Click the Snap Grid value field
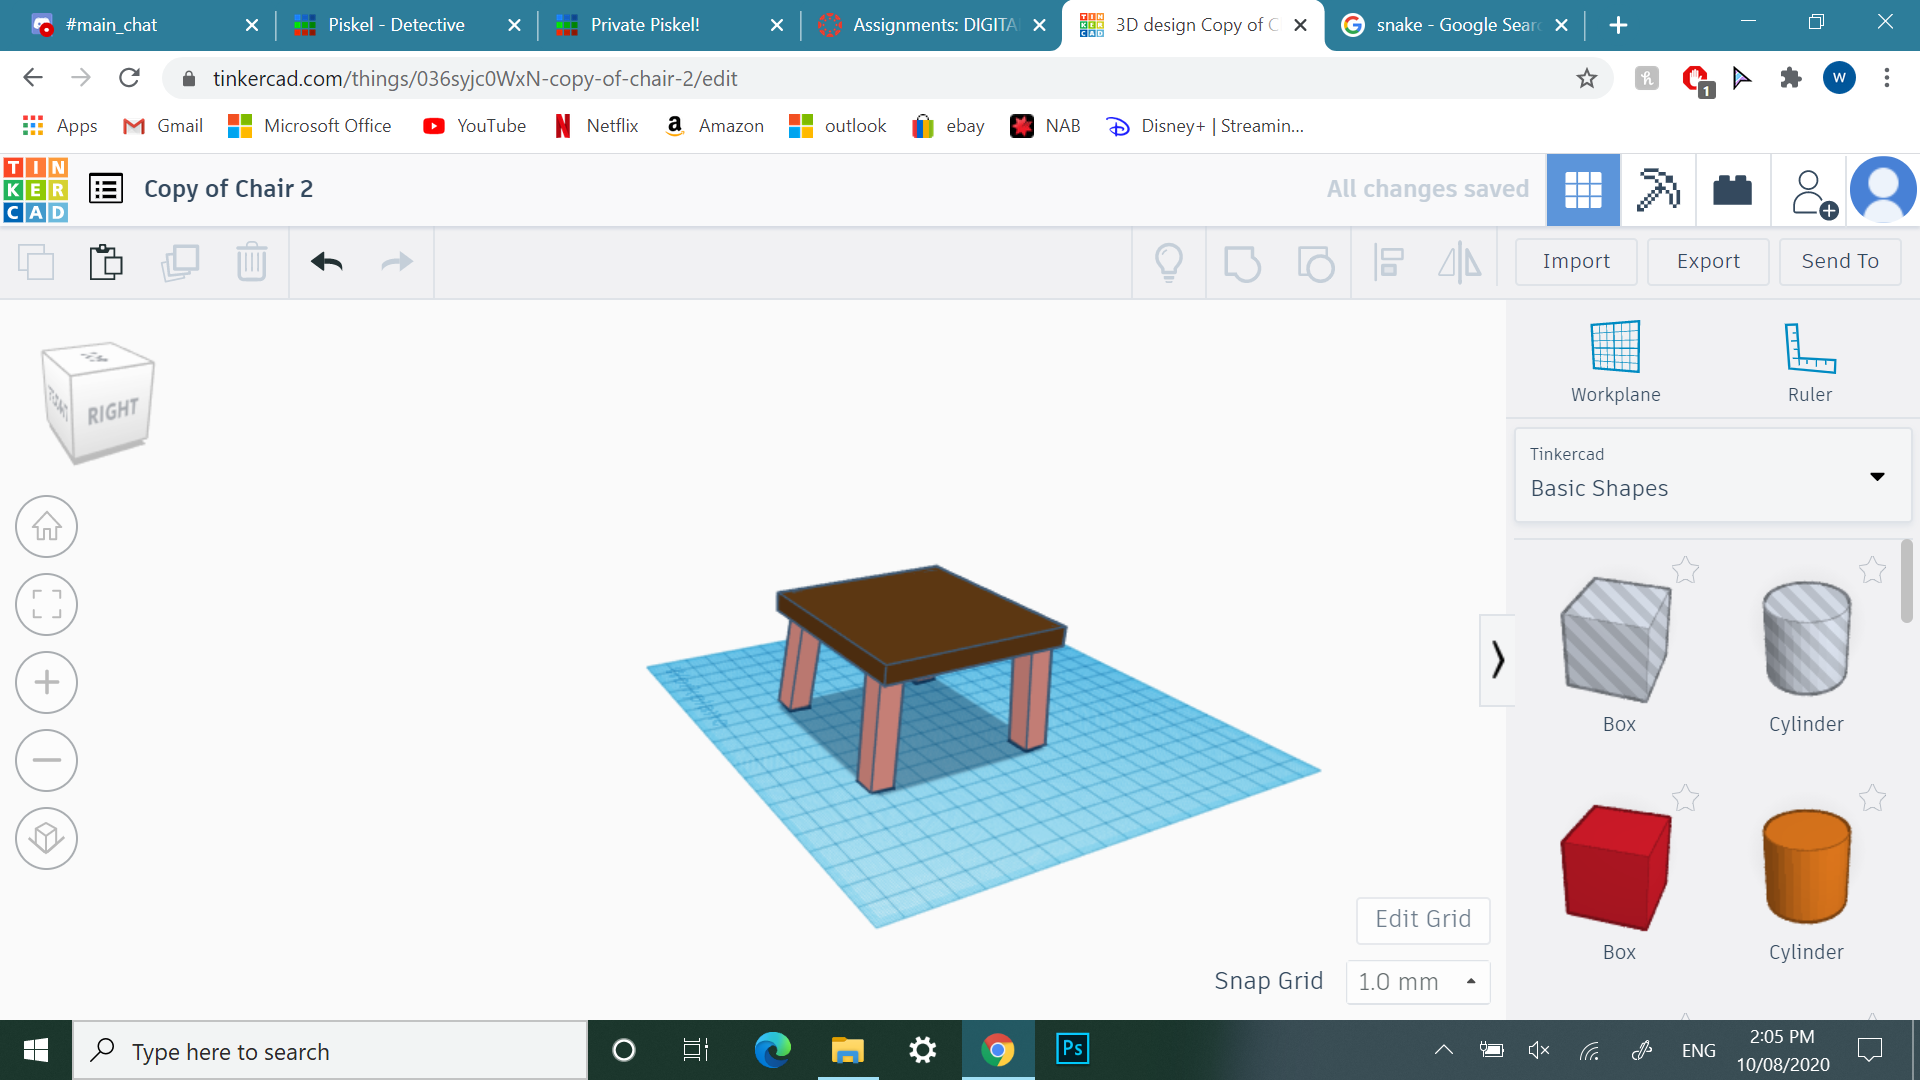This screenshot has width=1920, height=1080. point(1402,980)
